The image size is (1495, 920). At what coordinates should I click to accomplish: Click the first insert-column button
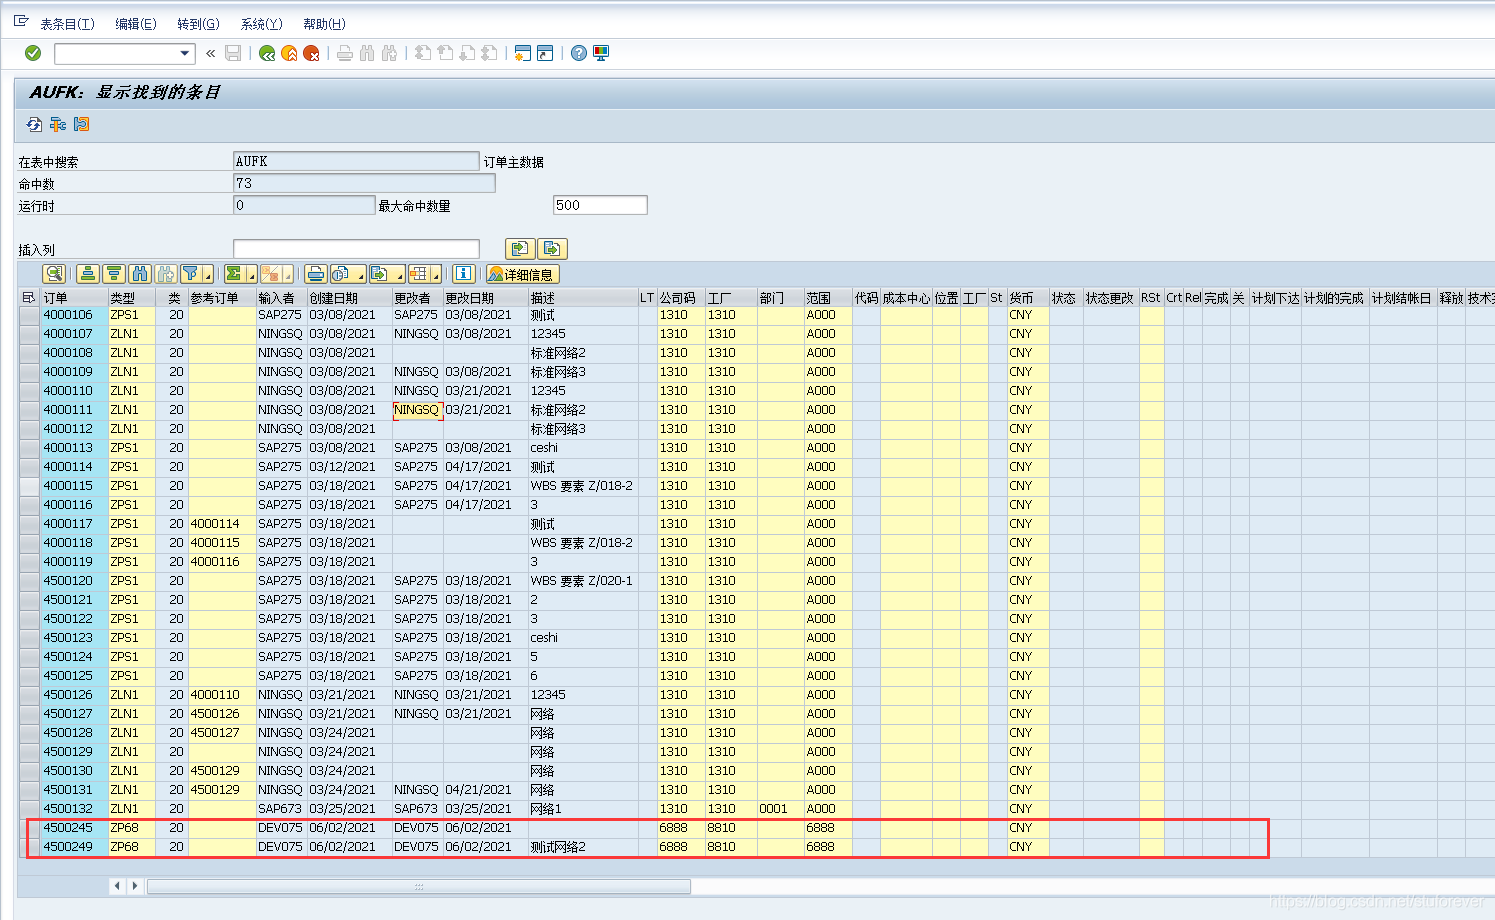pyautogui.click(x=520, y=249)
